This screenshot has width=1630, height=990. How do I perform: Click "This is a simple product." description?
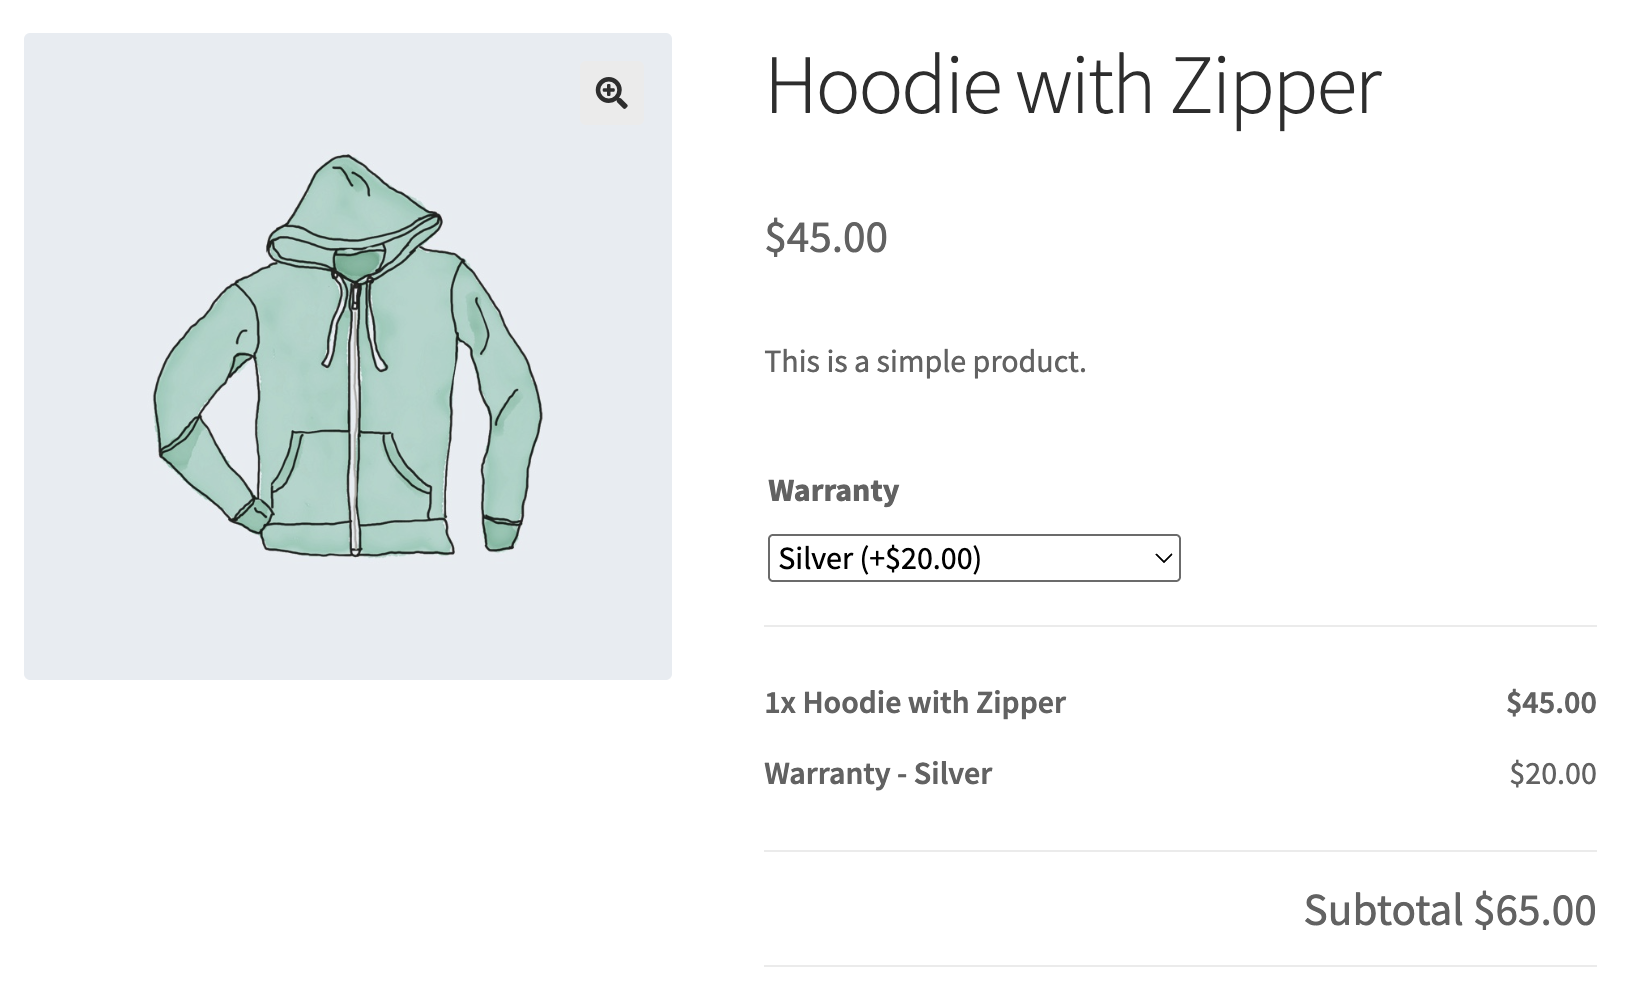point(925,361)
